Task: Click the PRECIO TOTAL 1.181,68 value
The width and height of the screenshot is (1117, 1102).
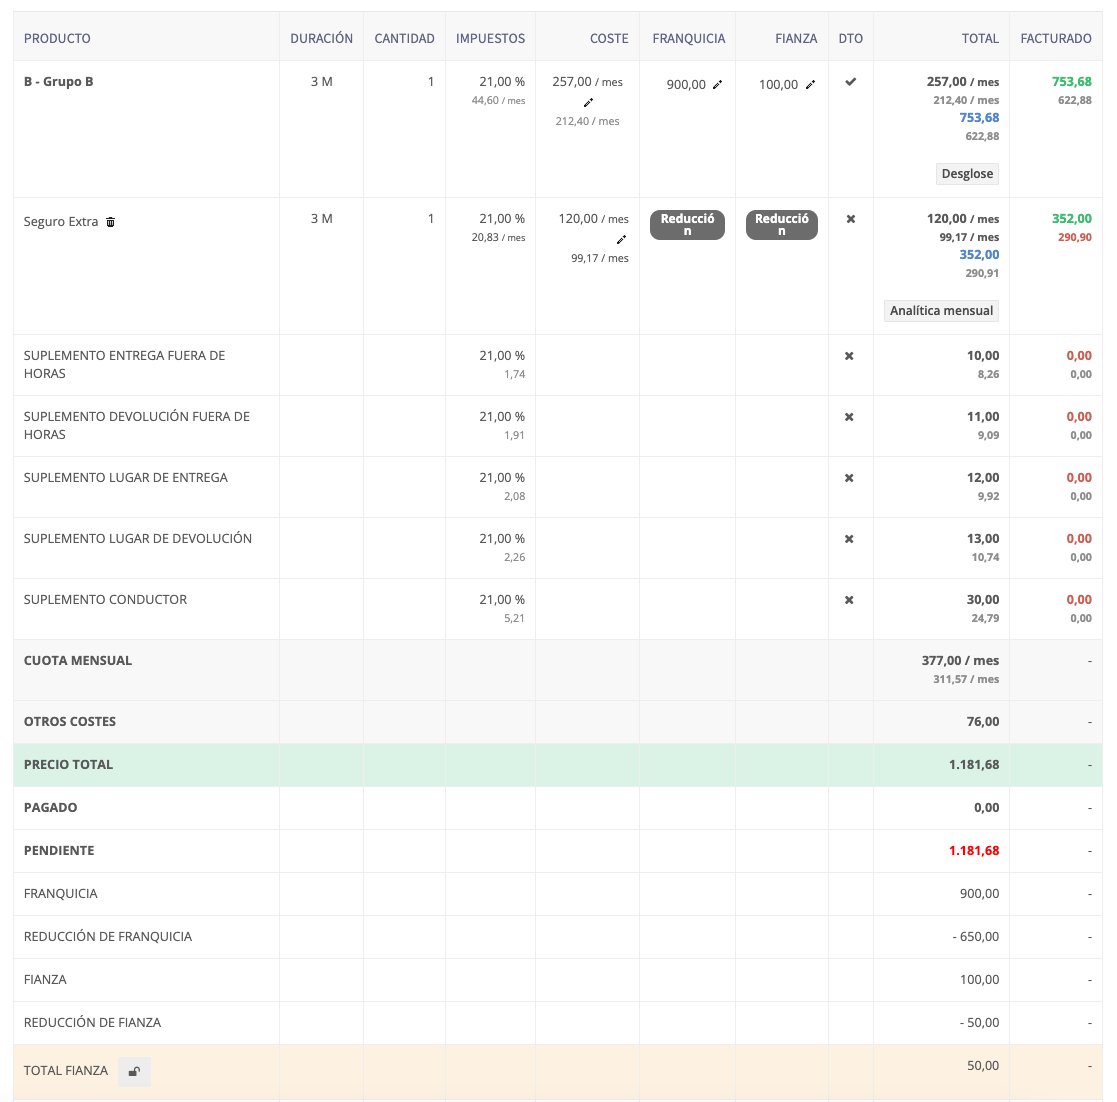Action: (974, 764)
